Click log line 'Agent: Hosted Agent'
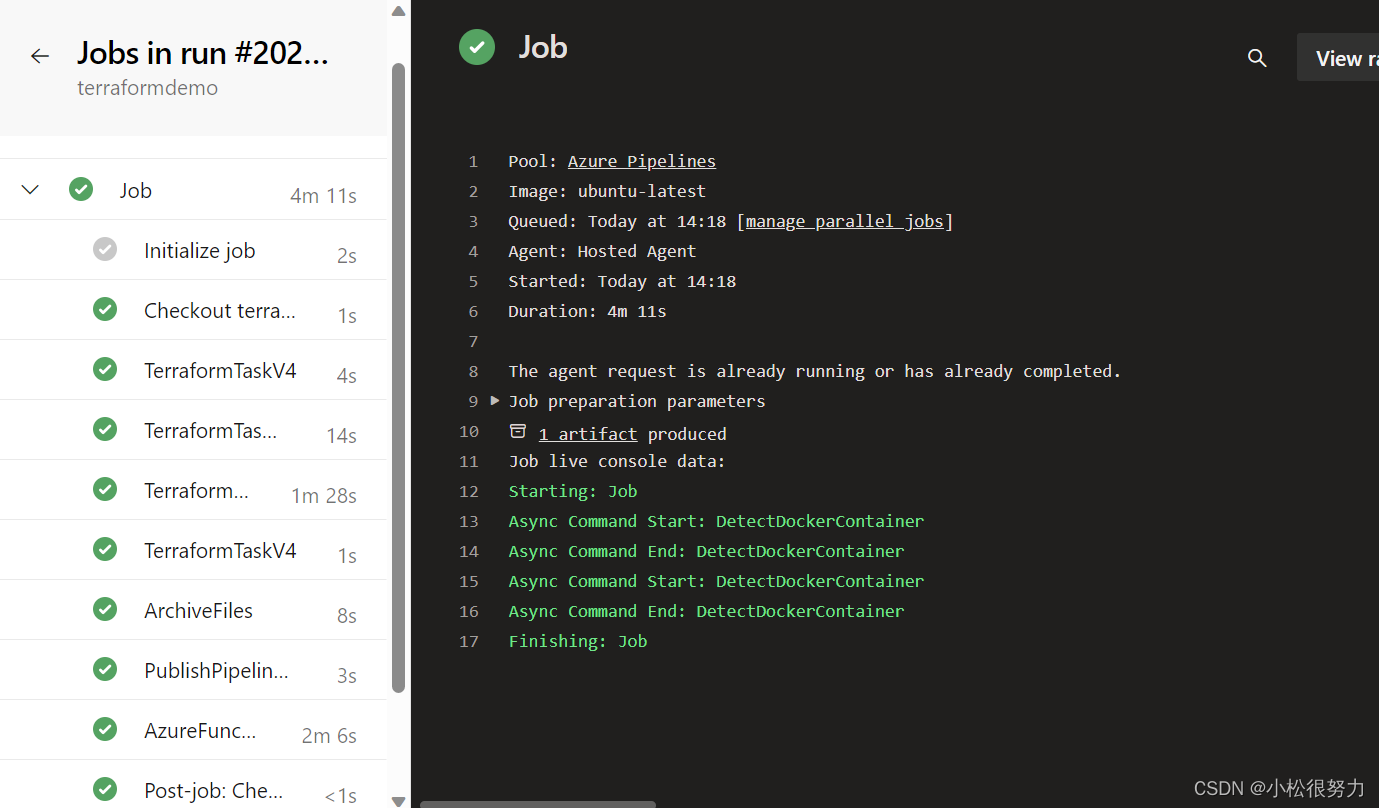Image resolution: width=1379 pixels, height=808 pixels. tap(602, 251)
